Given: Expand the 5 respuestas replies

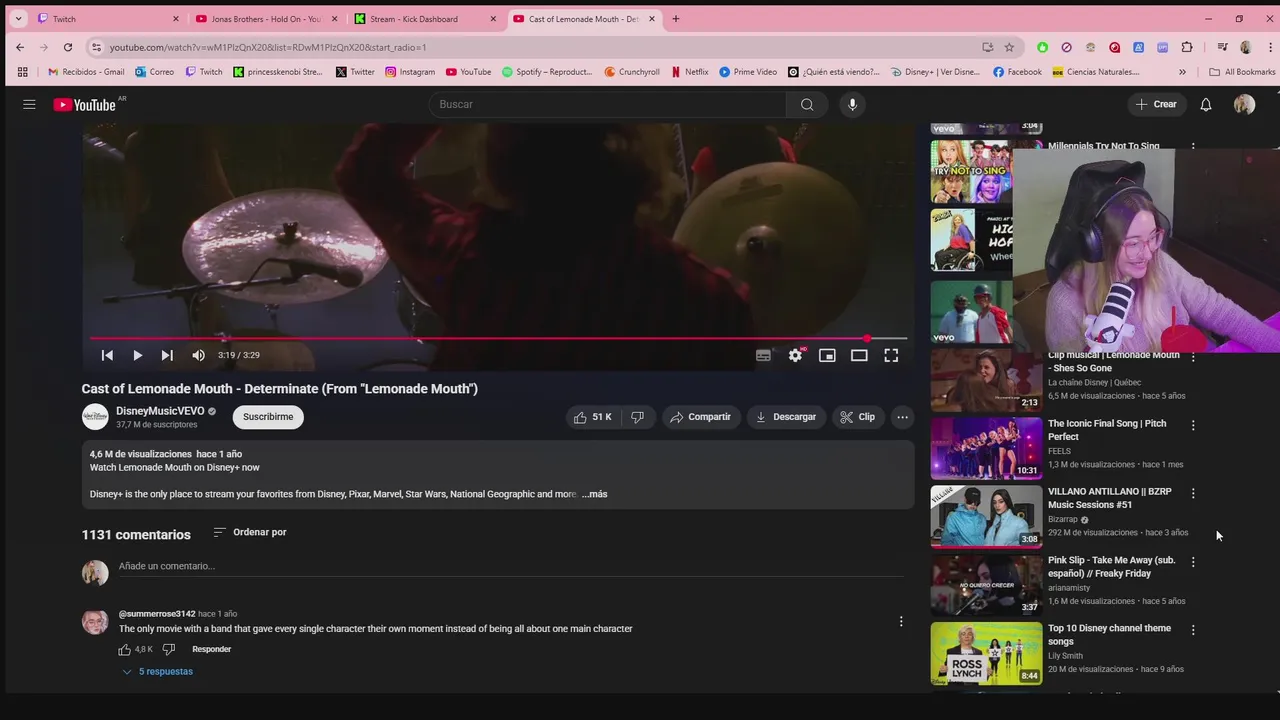Looking at the screenshot, I should click(158, 672).
